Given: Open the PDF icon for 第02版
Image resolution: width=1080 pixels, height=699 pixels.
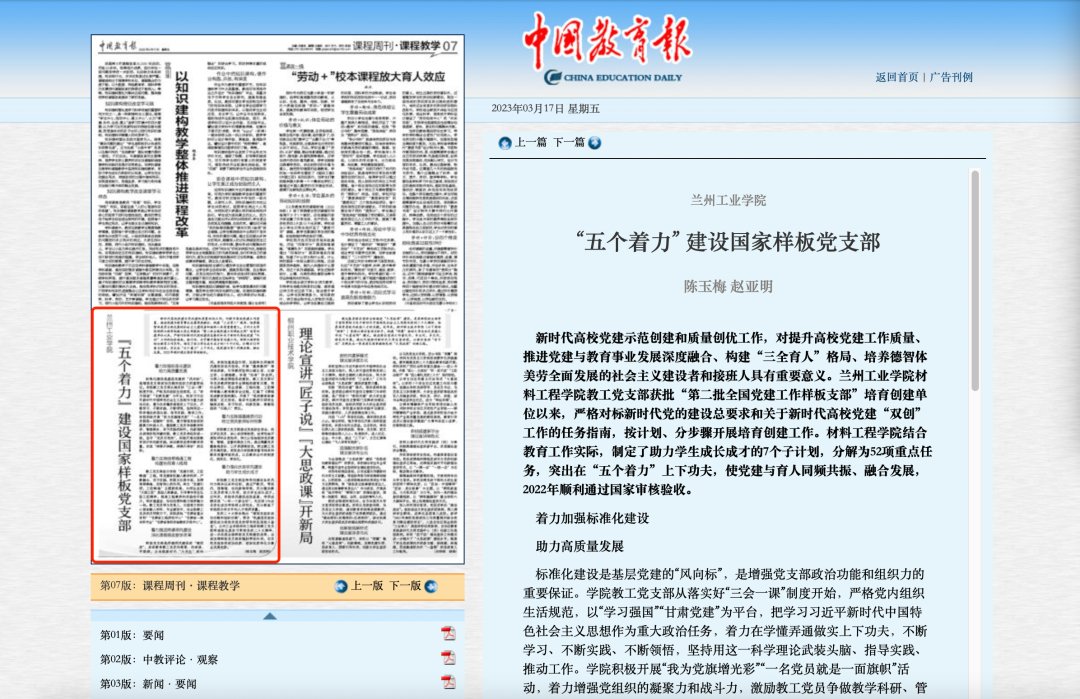Looking at the screenshot, I should click(x=448, y=658).
